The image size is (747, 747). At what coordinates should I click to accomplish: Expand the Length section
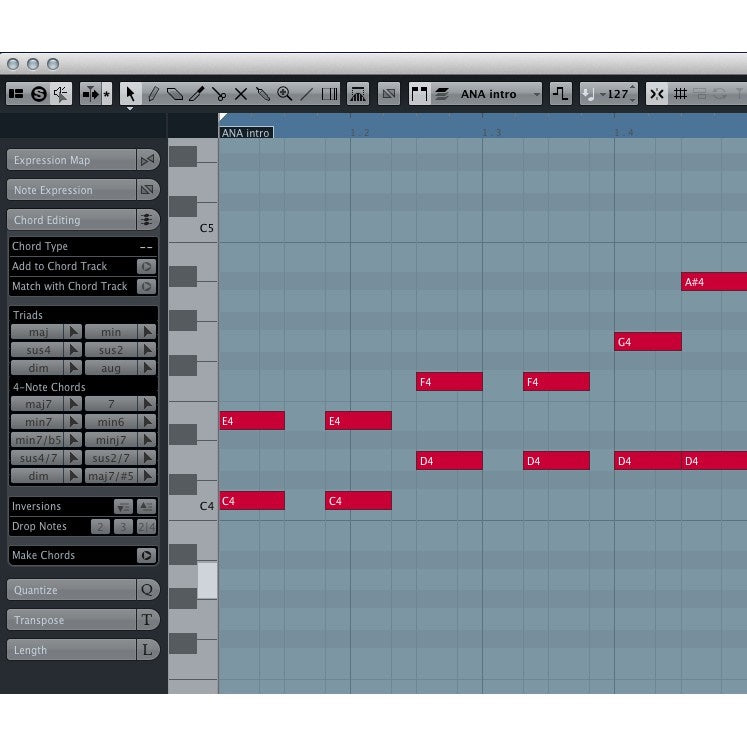coord(71,650)
